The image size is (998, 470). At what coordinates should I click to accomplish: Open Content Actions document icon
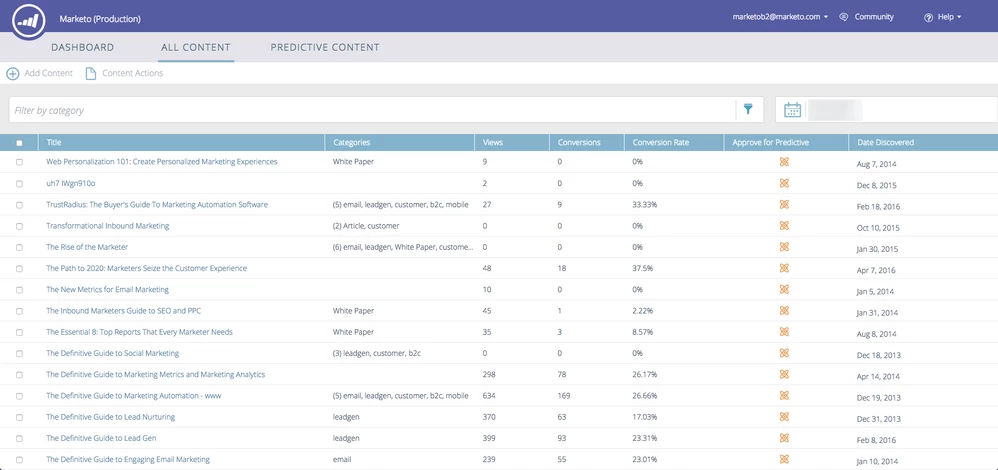click(x=91, y=73)
